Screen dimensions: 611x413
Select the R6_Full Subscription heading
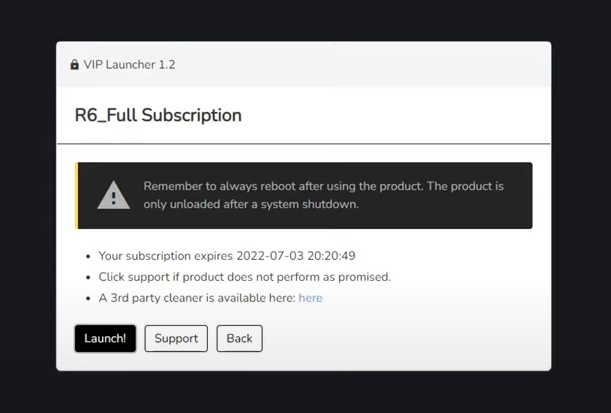click(x=158, y=115)
